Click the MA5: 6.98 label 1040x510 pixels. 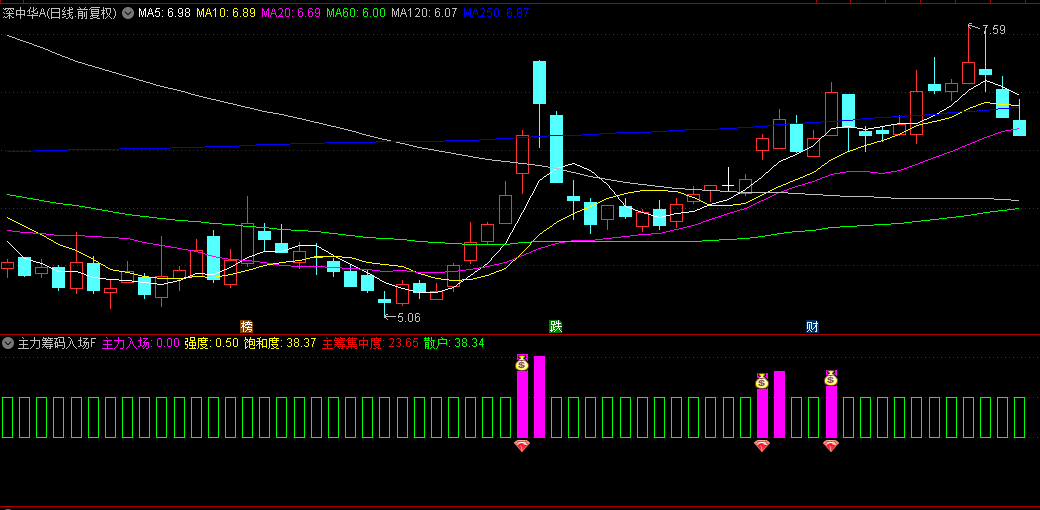(164, 13)
